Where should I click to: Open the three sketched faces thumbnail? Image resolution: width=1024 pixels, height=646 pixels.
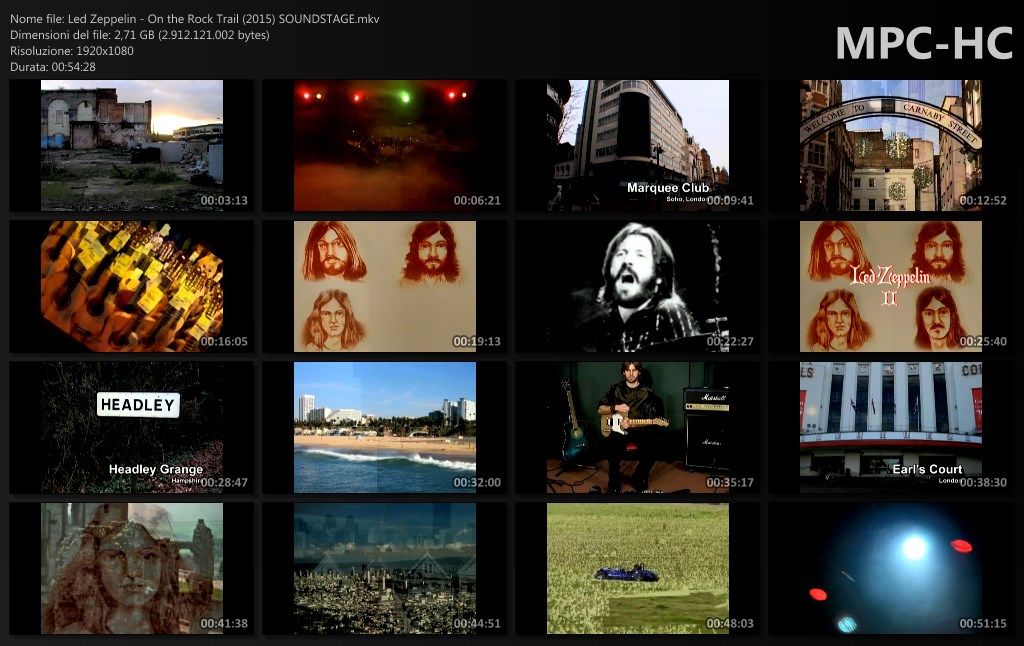click(385, 286)
